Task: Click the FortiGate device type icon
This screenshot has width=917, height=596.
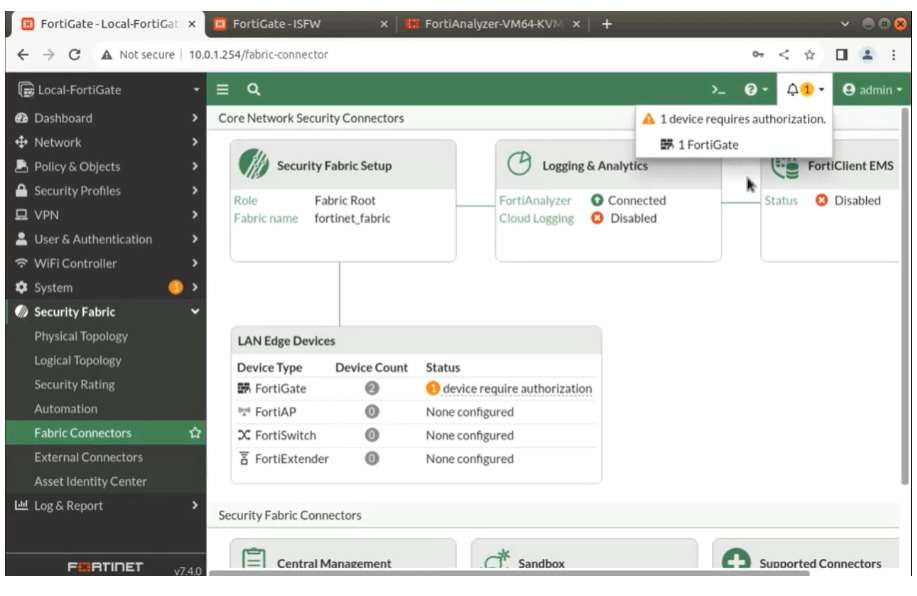Action: tap(244, 388)
